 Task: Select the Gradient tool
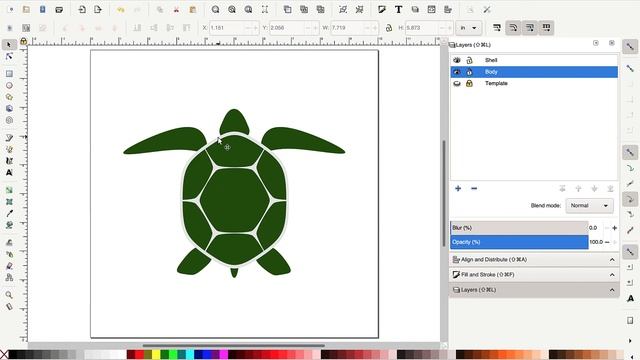point(9,190)
